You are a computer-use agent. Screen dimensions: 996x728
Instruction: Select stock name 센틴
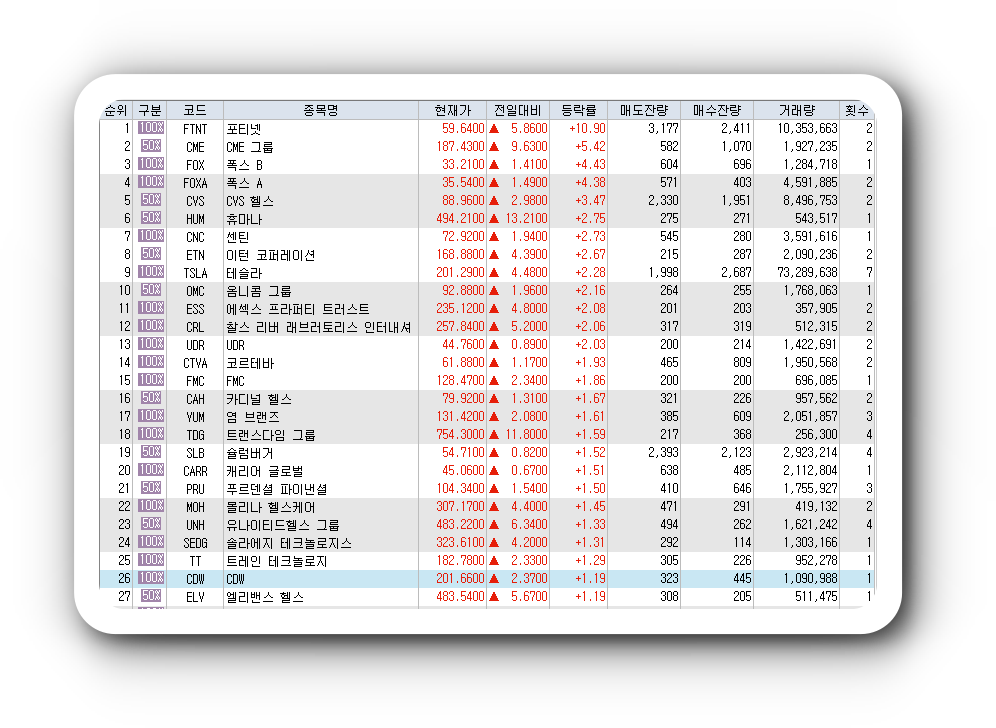click(238, 237)
